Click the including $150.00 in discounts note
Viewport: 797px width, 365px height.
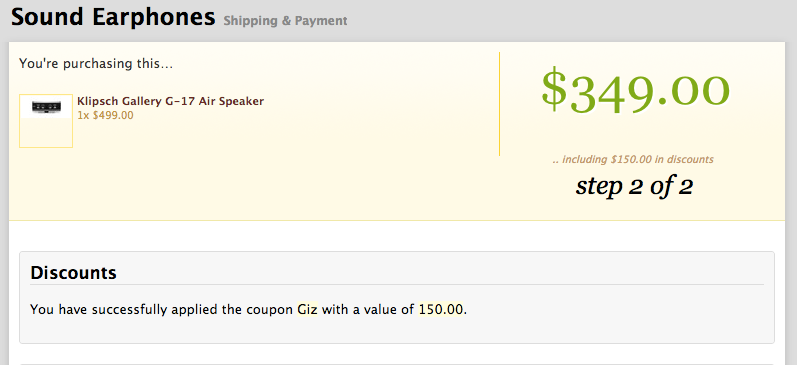[633, 160]
